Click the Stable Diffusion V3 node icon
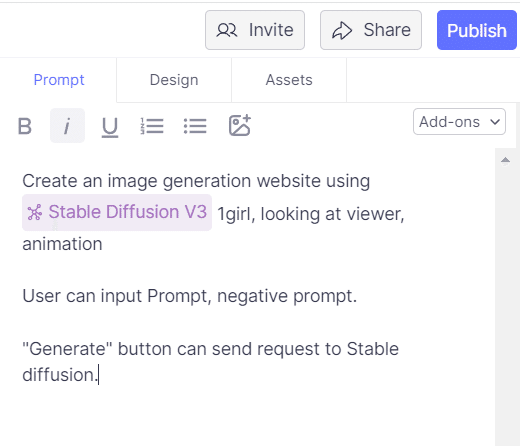 [x=35, y=212]
